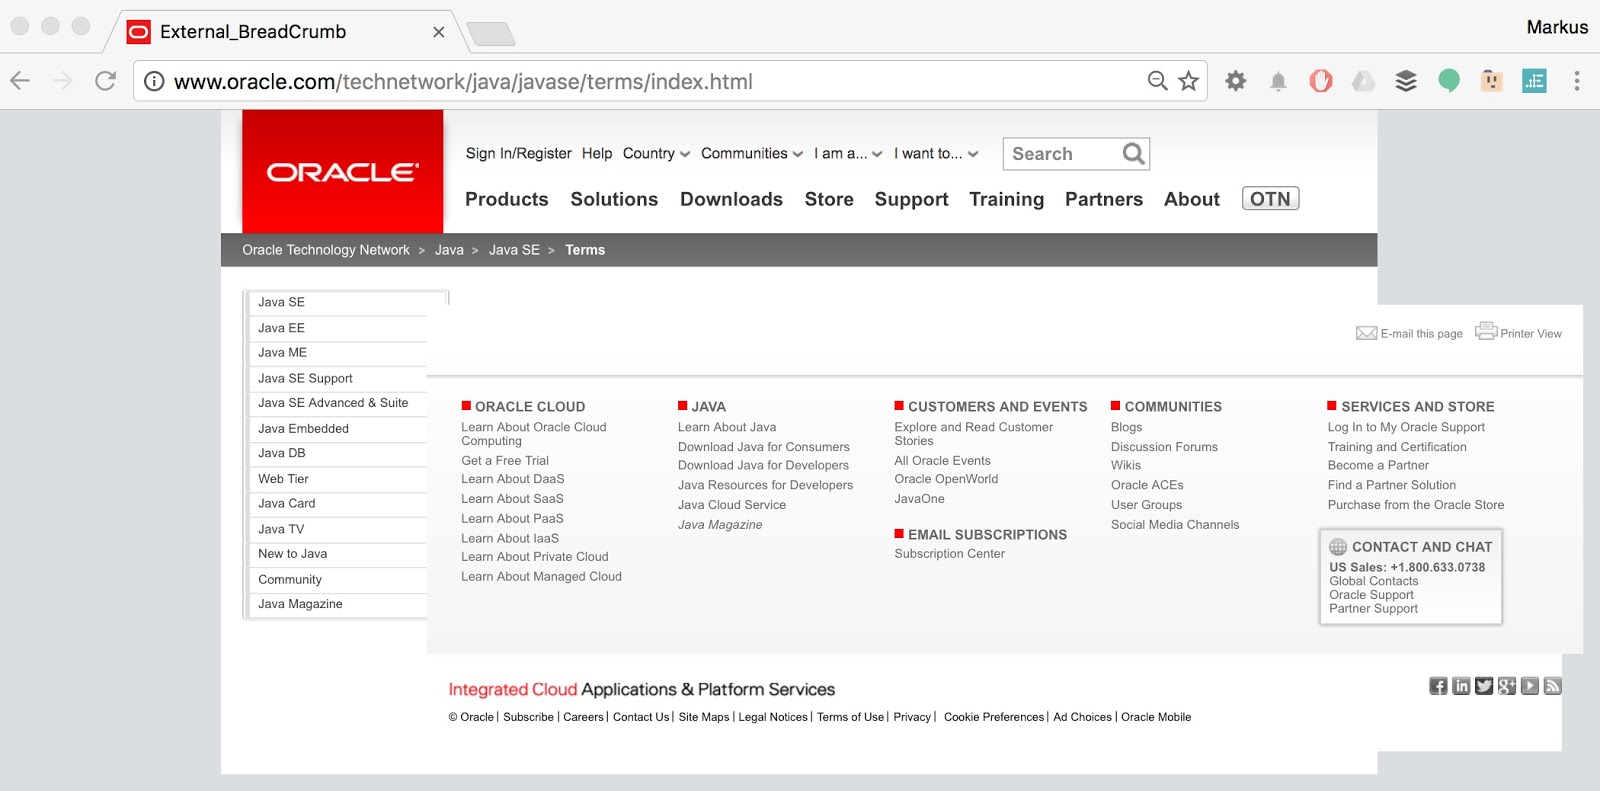The image size is (1600, 791).
Task: Bookmark the page with the star icon
Action: pos(1188,81)
